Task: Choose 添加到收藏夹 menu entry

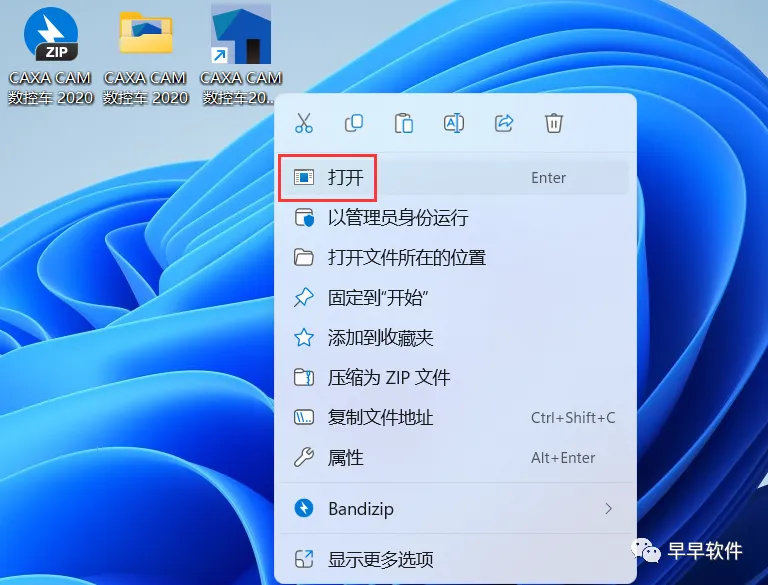Action: tap(455, 338)
